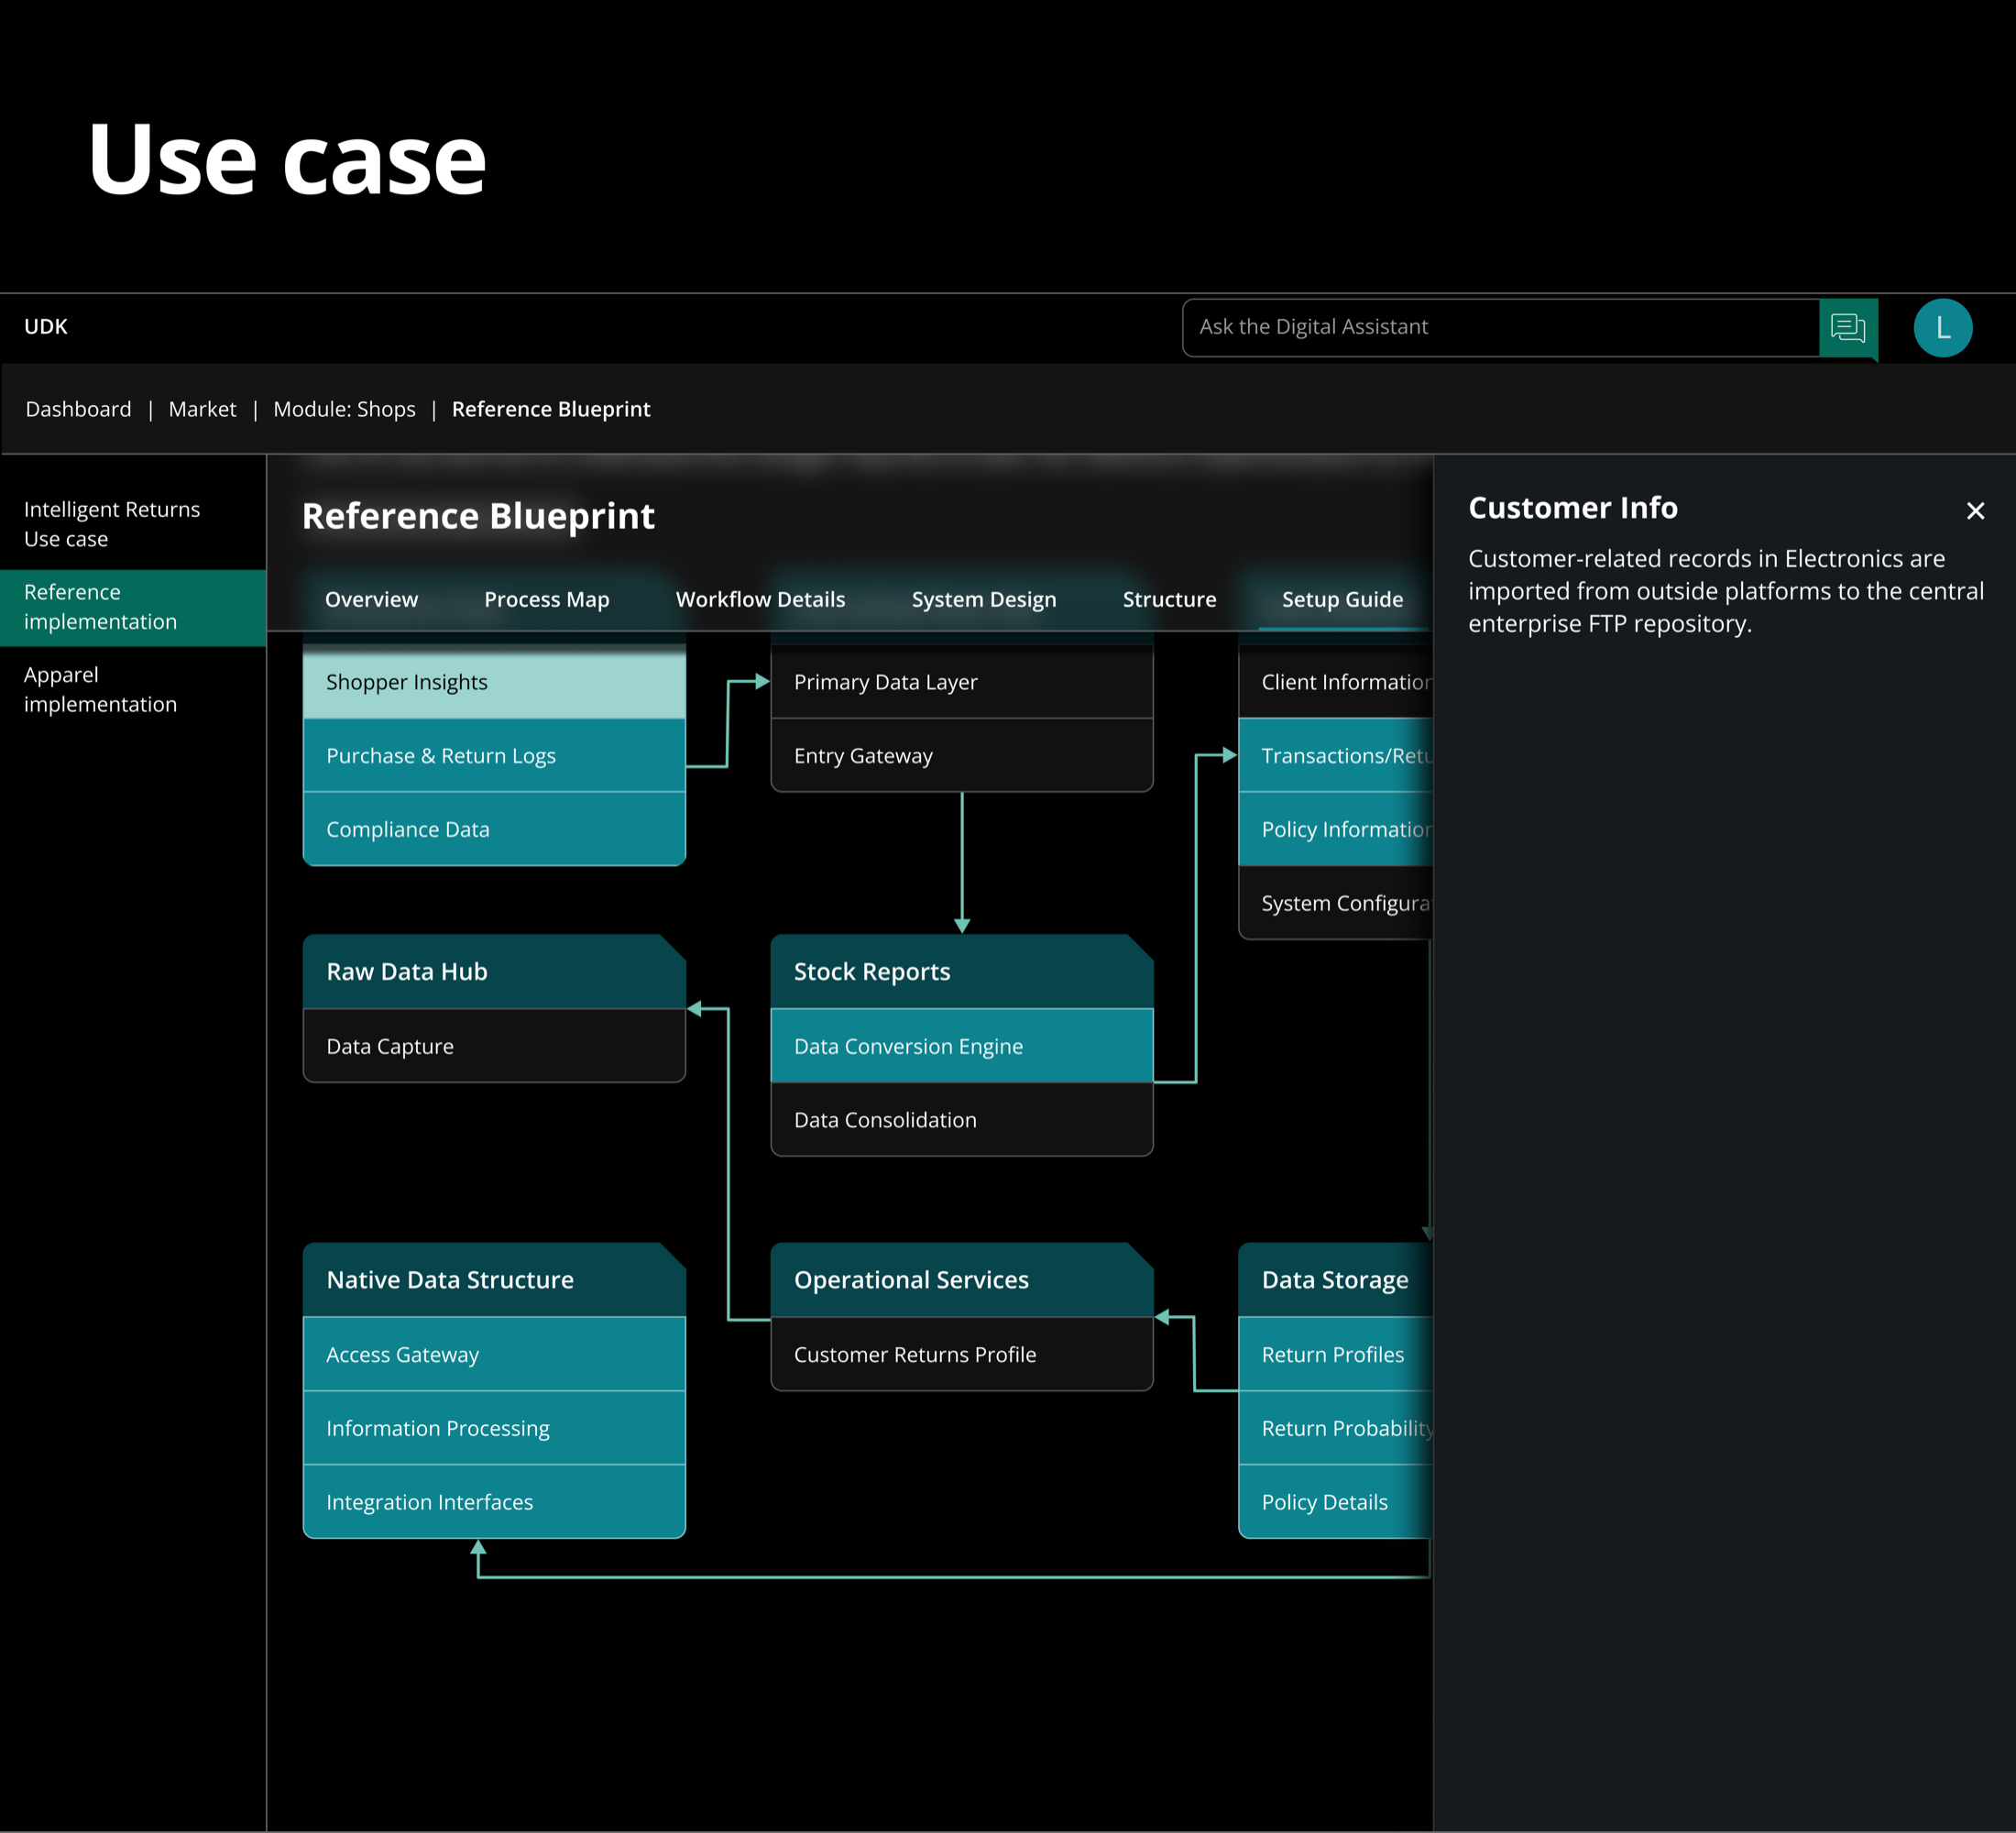Viewport: 2016px width, 1833px height.
Task: Select the Integration Interfaces block
Action: tap(494, 1503)
